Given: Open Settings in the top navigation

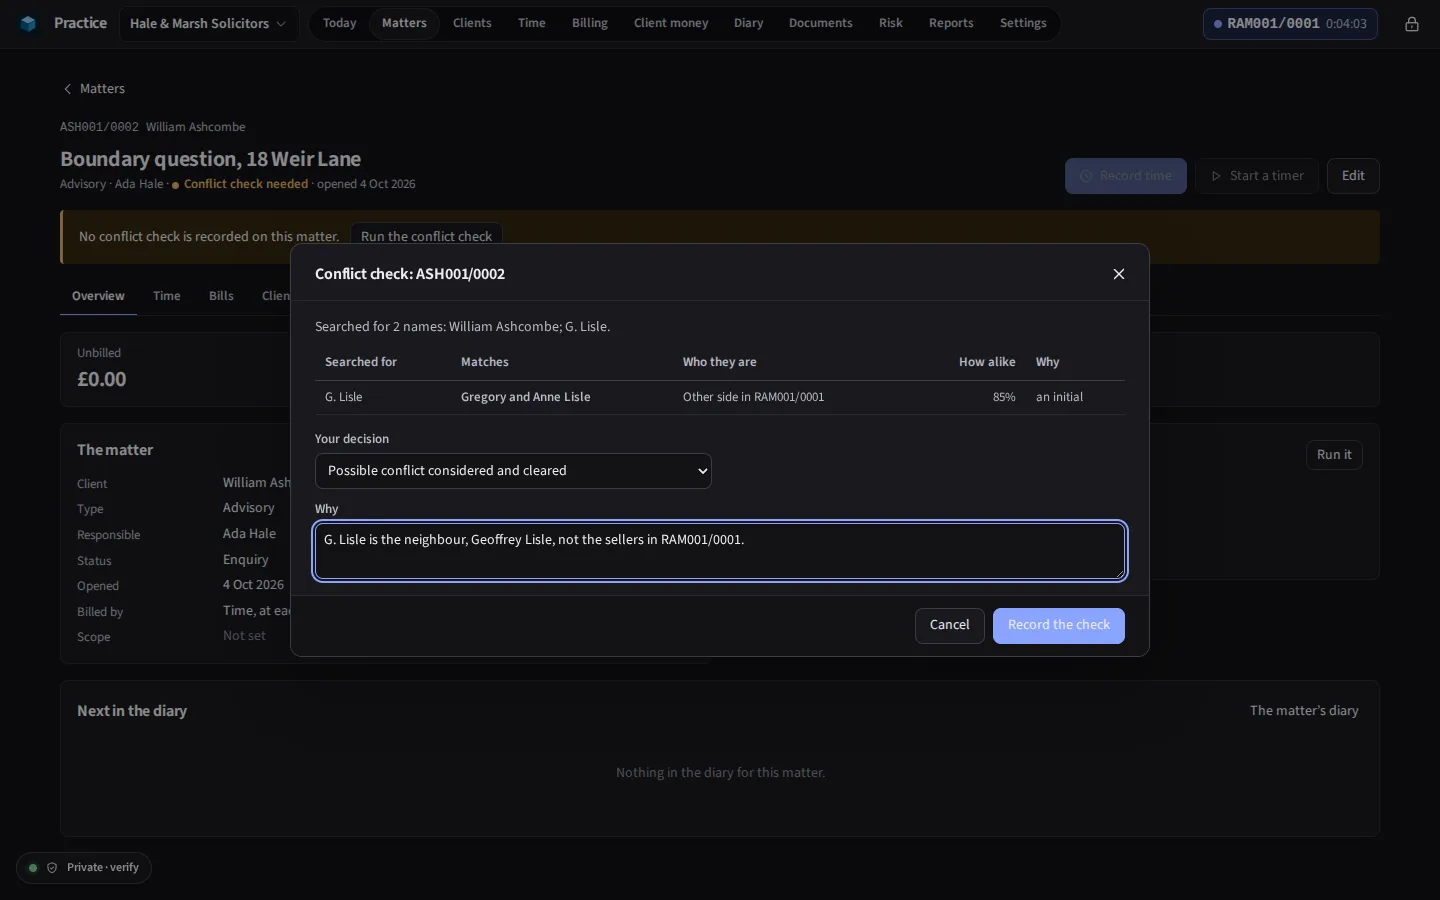Looking at the screenshot, I should (x=1023, y=23).
